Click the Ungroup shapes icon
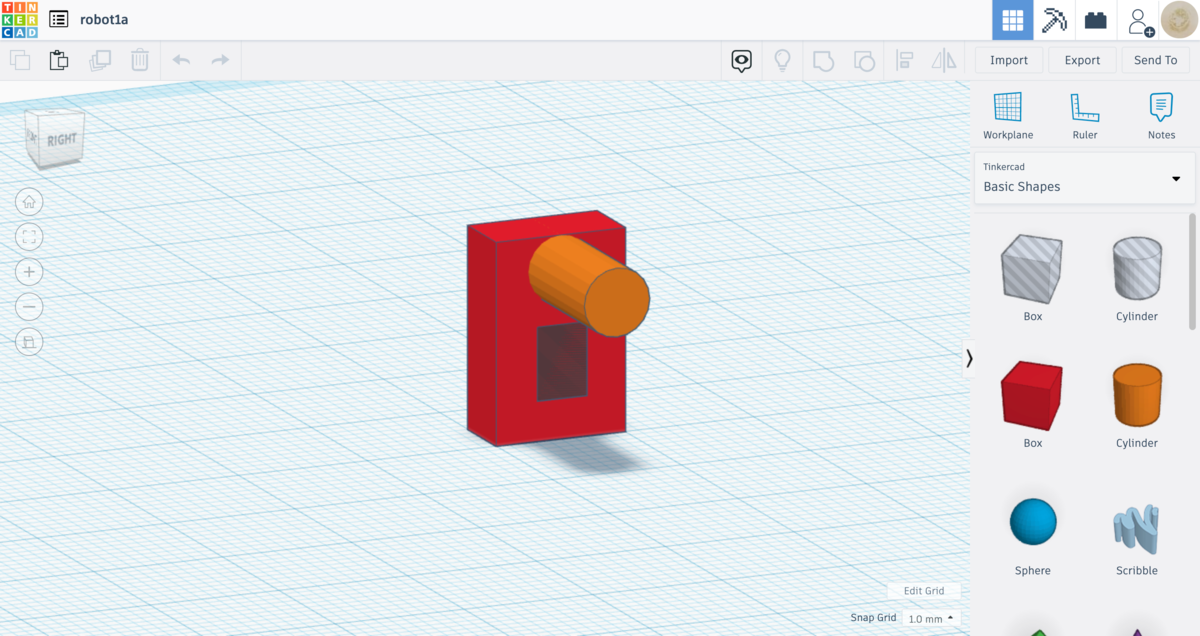This screenshot has height=636, width=1200. 864,61
